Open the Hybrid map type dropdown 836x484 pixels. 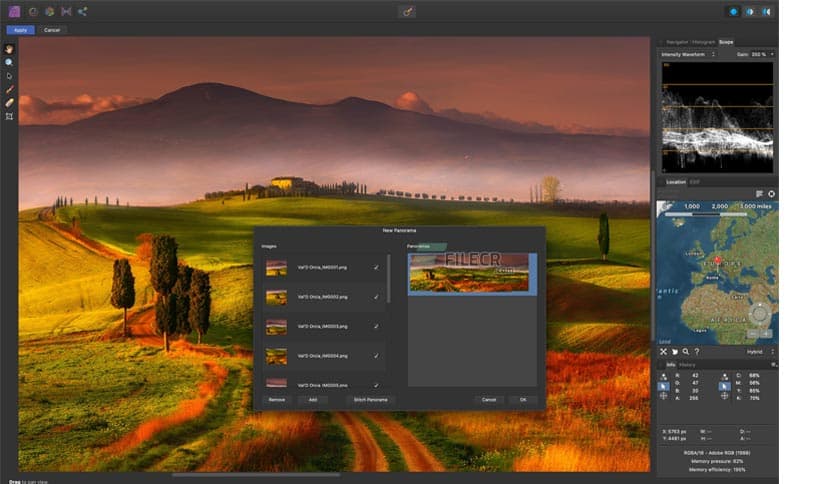coord(760,352)
